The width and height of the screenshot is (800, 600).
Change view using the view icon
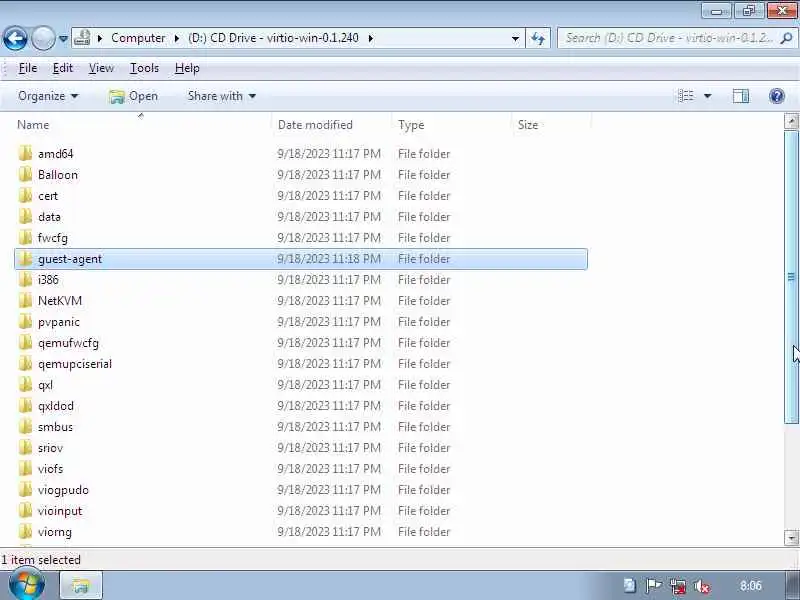(x=686, y=96)
